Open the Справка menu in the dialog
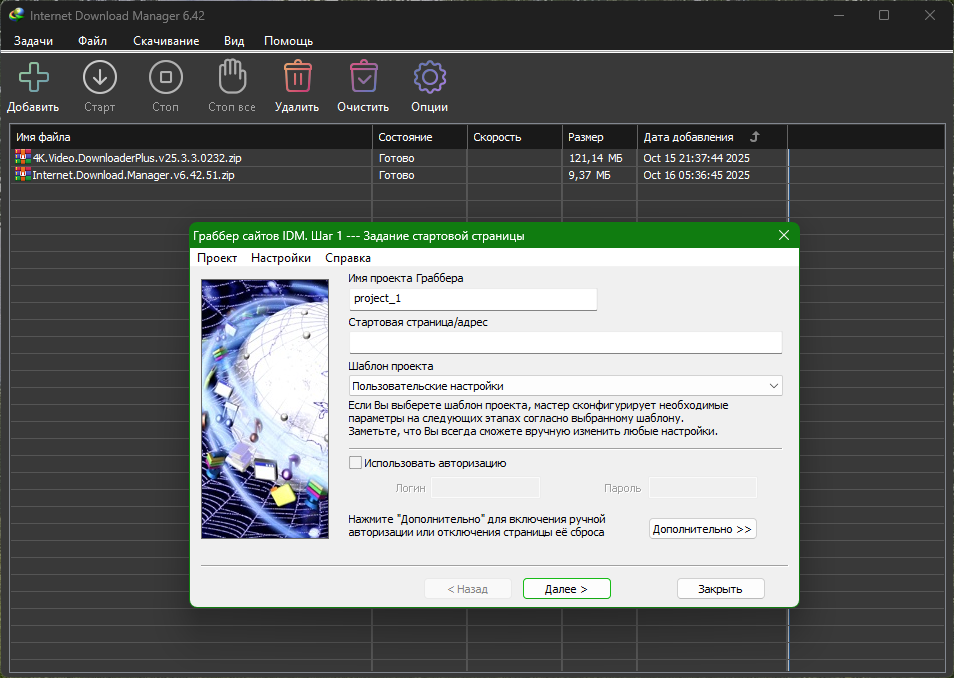Screen dimensions: 954x678 point(348,258)
